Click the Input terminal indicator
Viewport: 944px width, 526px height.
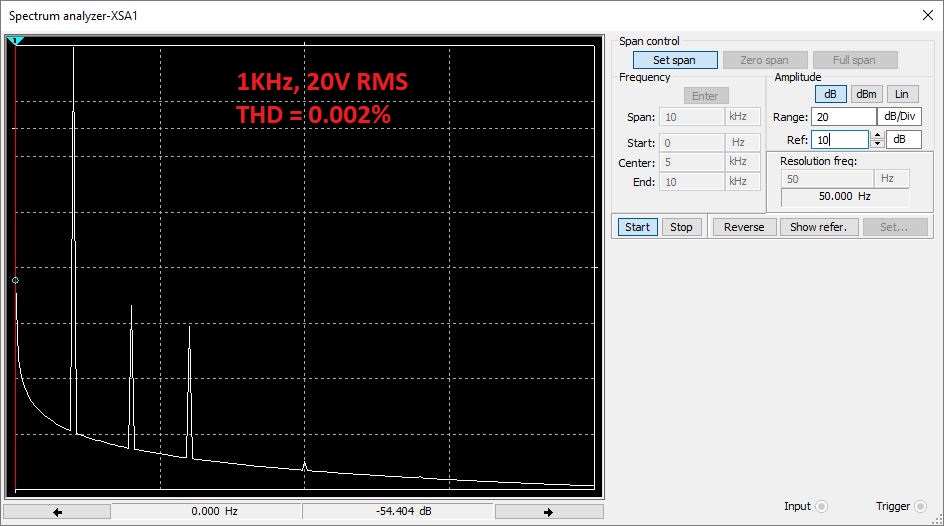[822, 507]
